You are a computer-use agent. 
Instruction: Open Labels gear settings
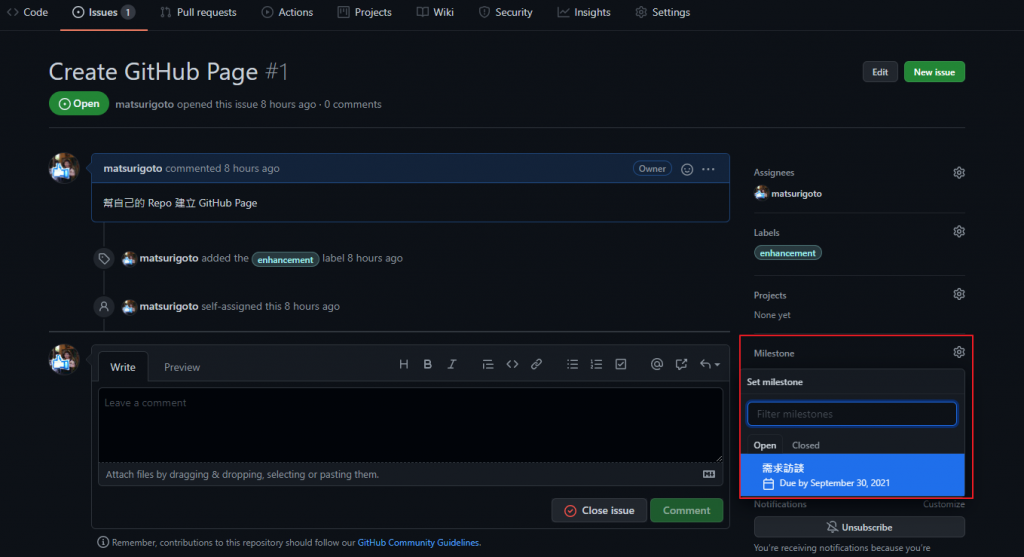coord(959,231)
